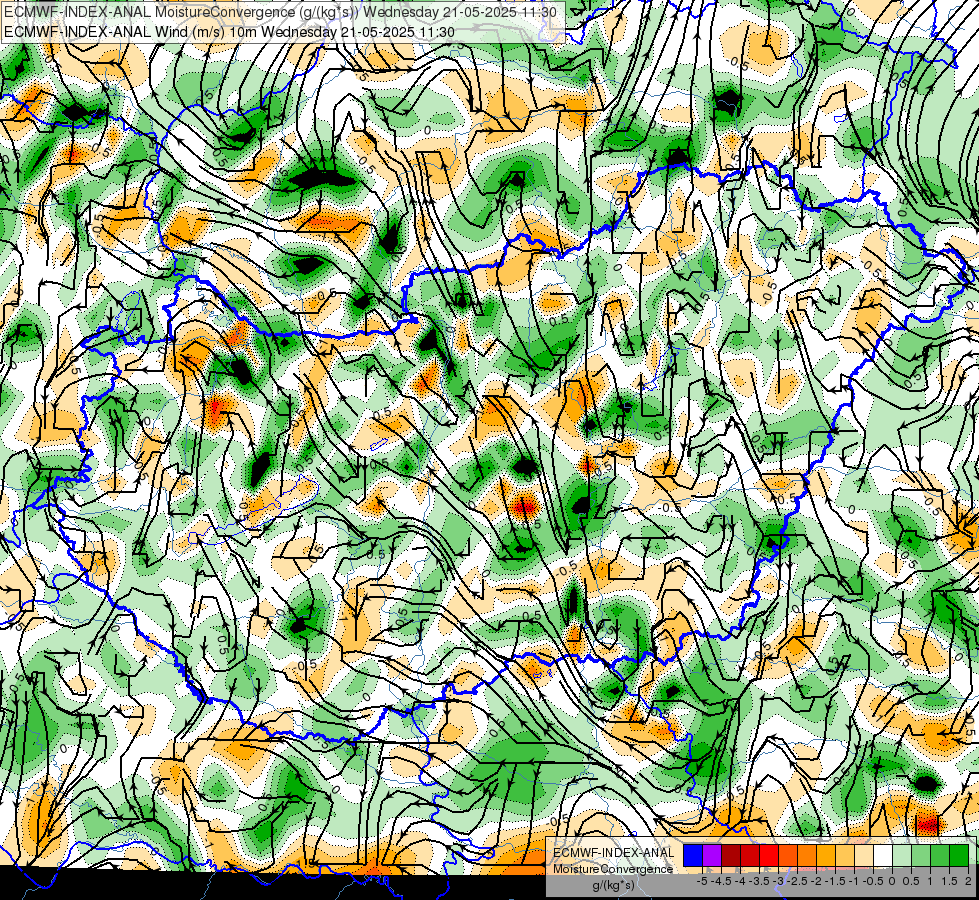Select the darkest green legend swatch
The image size is (979, 900).
[x=958, y=856]
